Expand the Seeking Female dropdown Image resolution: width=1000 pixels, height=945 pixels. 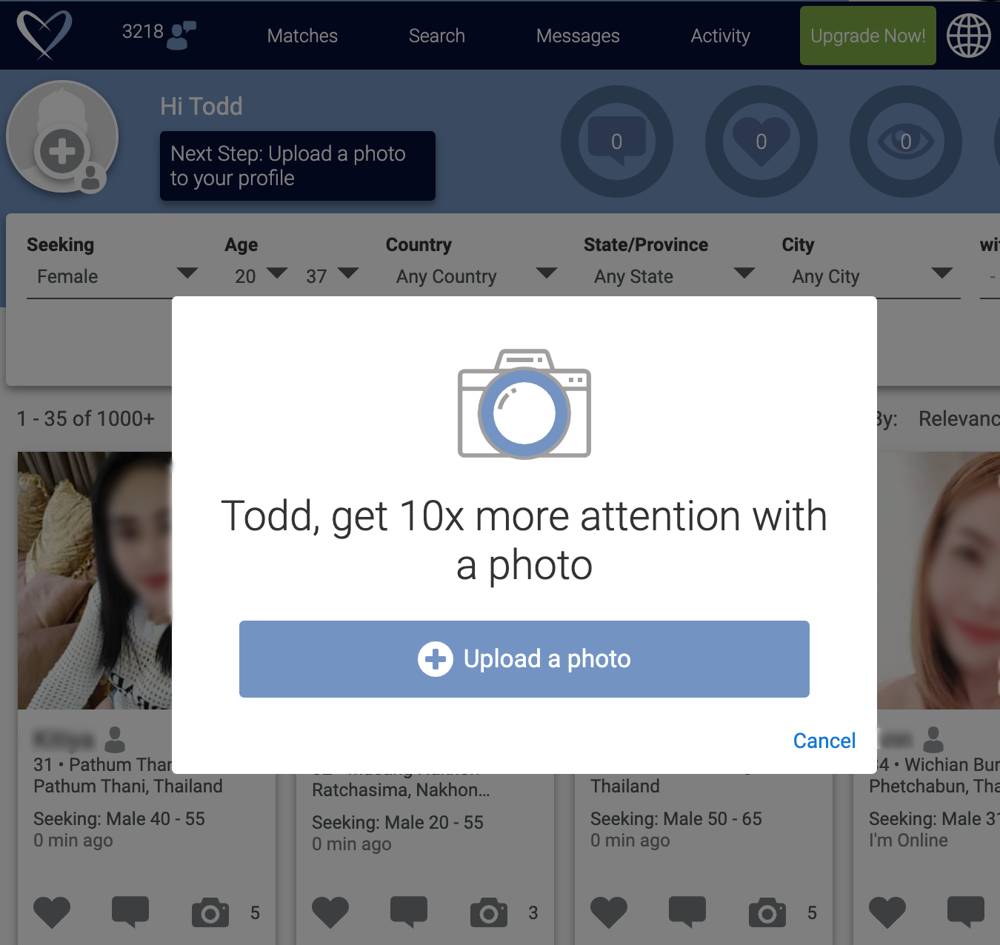(x=112, y=276)
